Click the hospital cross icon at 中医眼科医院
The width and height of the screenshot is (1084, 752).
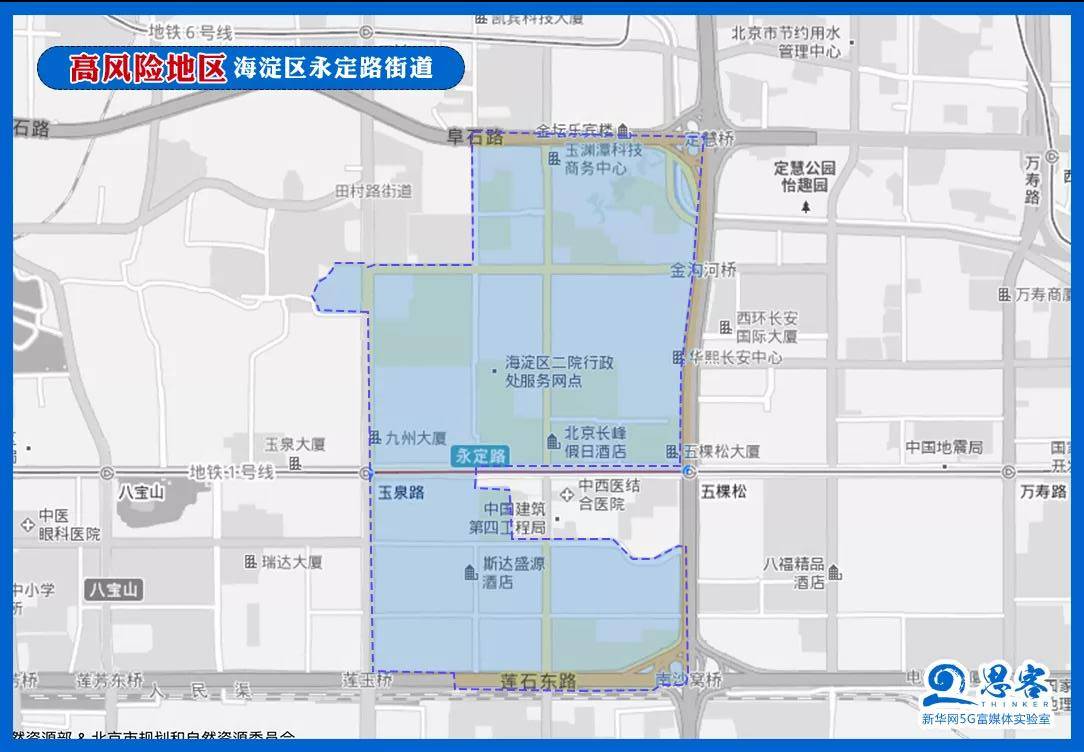coord(27,525)
